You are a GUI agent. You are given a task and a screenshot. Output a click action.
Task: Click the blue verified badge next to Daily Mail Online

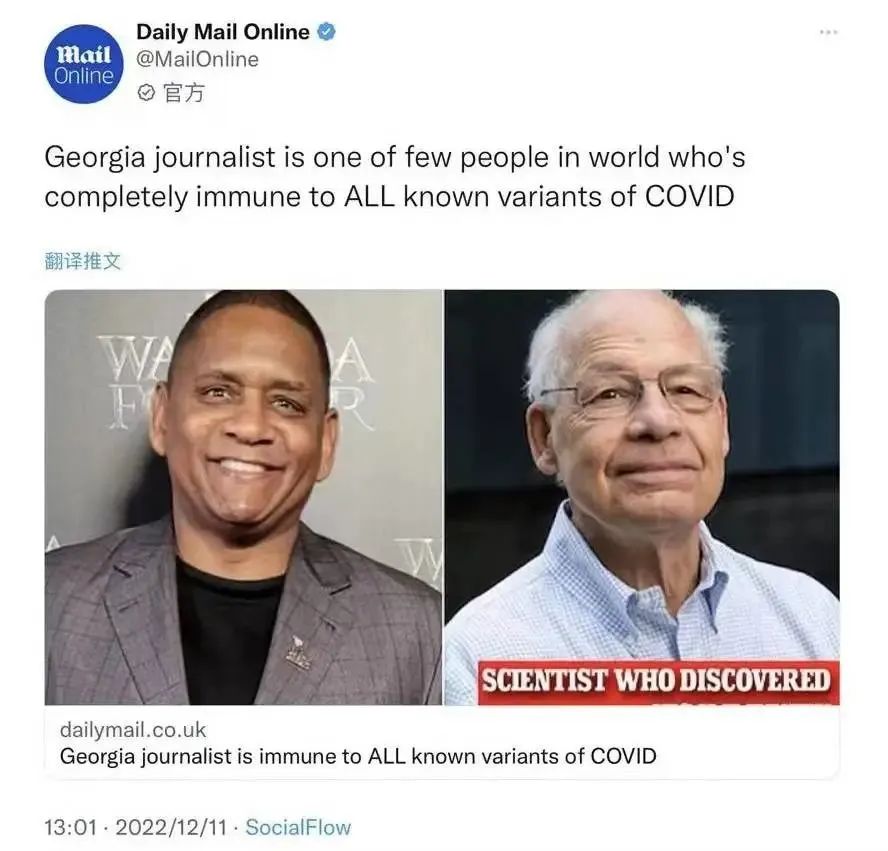(327, 32)
